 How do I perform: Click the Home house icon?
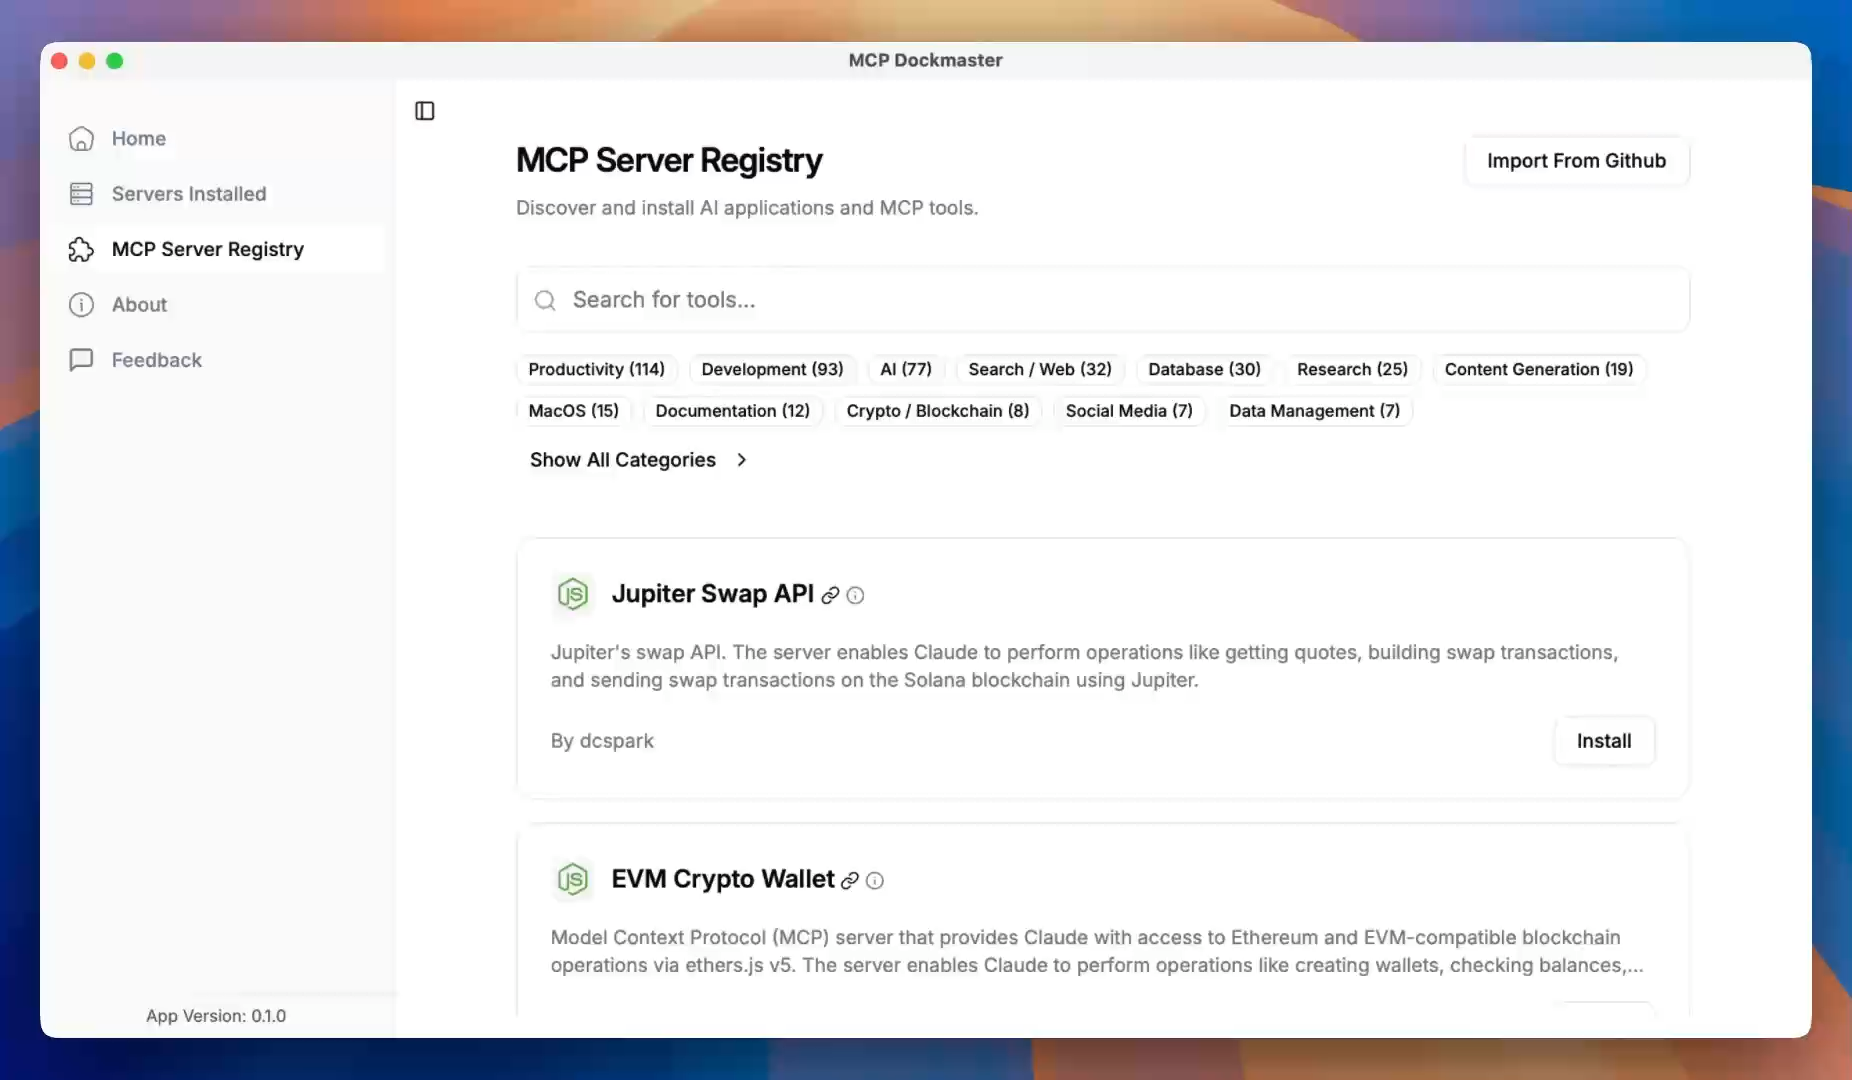pyautogui.click(x=81, y=139)
